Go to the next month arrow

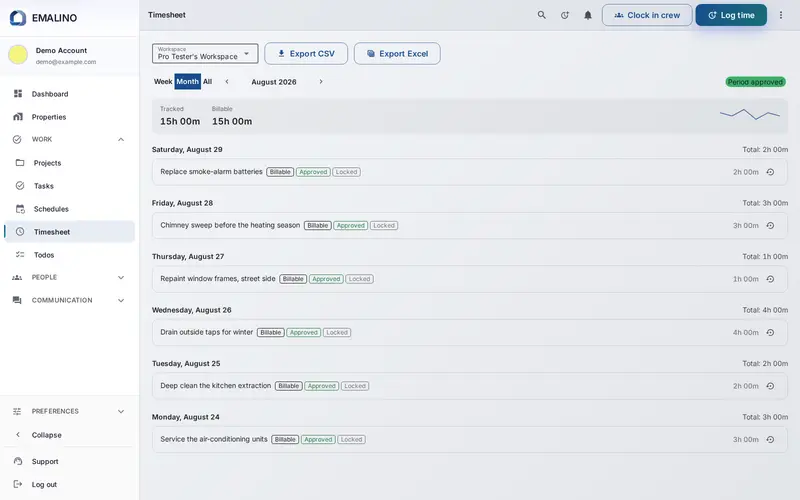pos(321,82)
